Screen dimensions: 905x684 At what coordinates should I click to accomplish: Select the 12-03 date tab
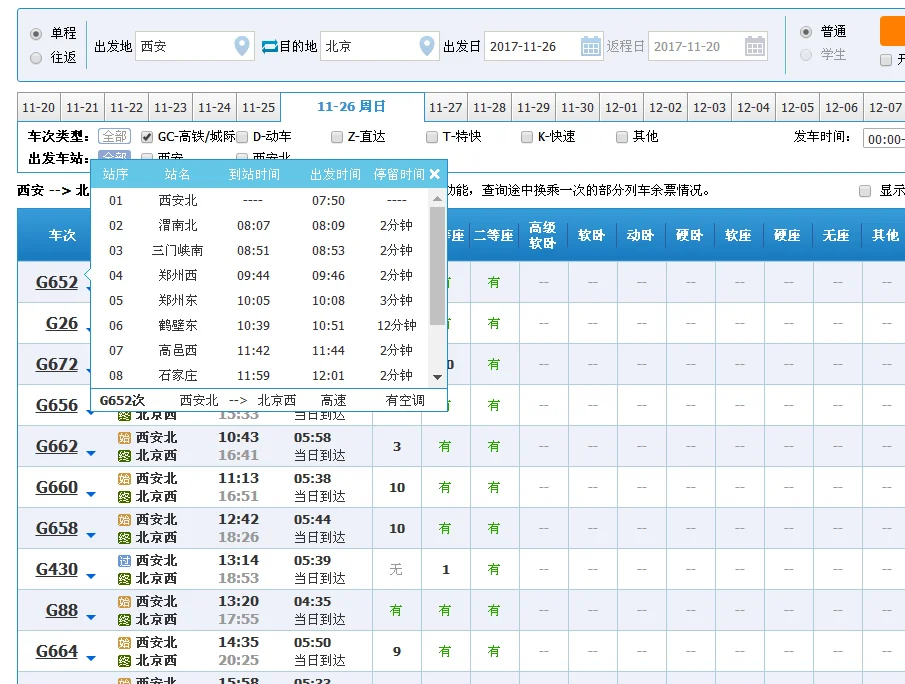709,105
